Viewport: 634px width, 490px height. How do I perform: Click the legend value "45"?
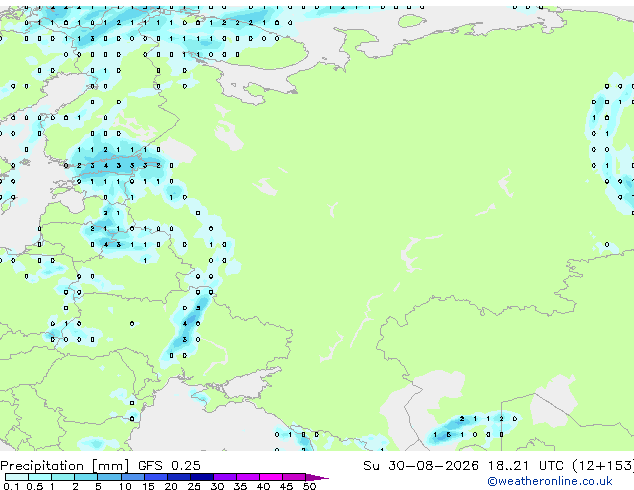[x=286, y=486]
